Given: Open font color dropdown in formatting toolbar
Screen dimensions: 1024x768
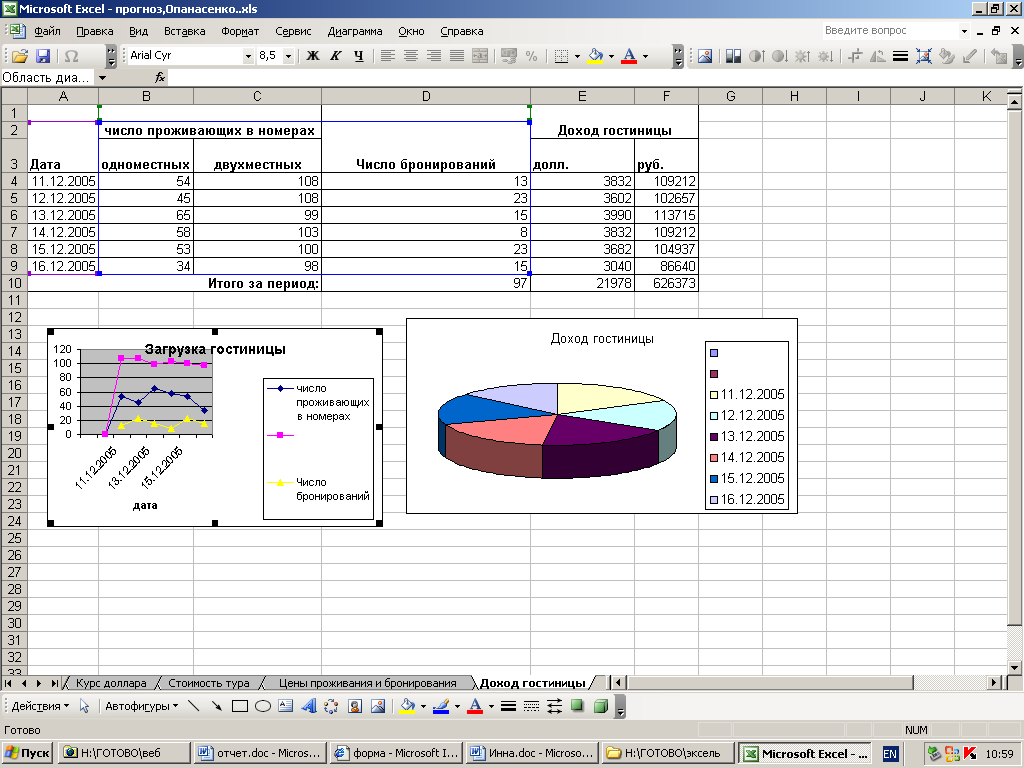Looking at the screenshot, I should (x=645, y=56).
